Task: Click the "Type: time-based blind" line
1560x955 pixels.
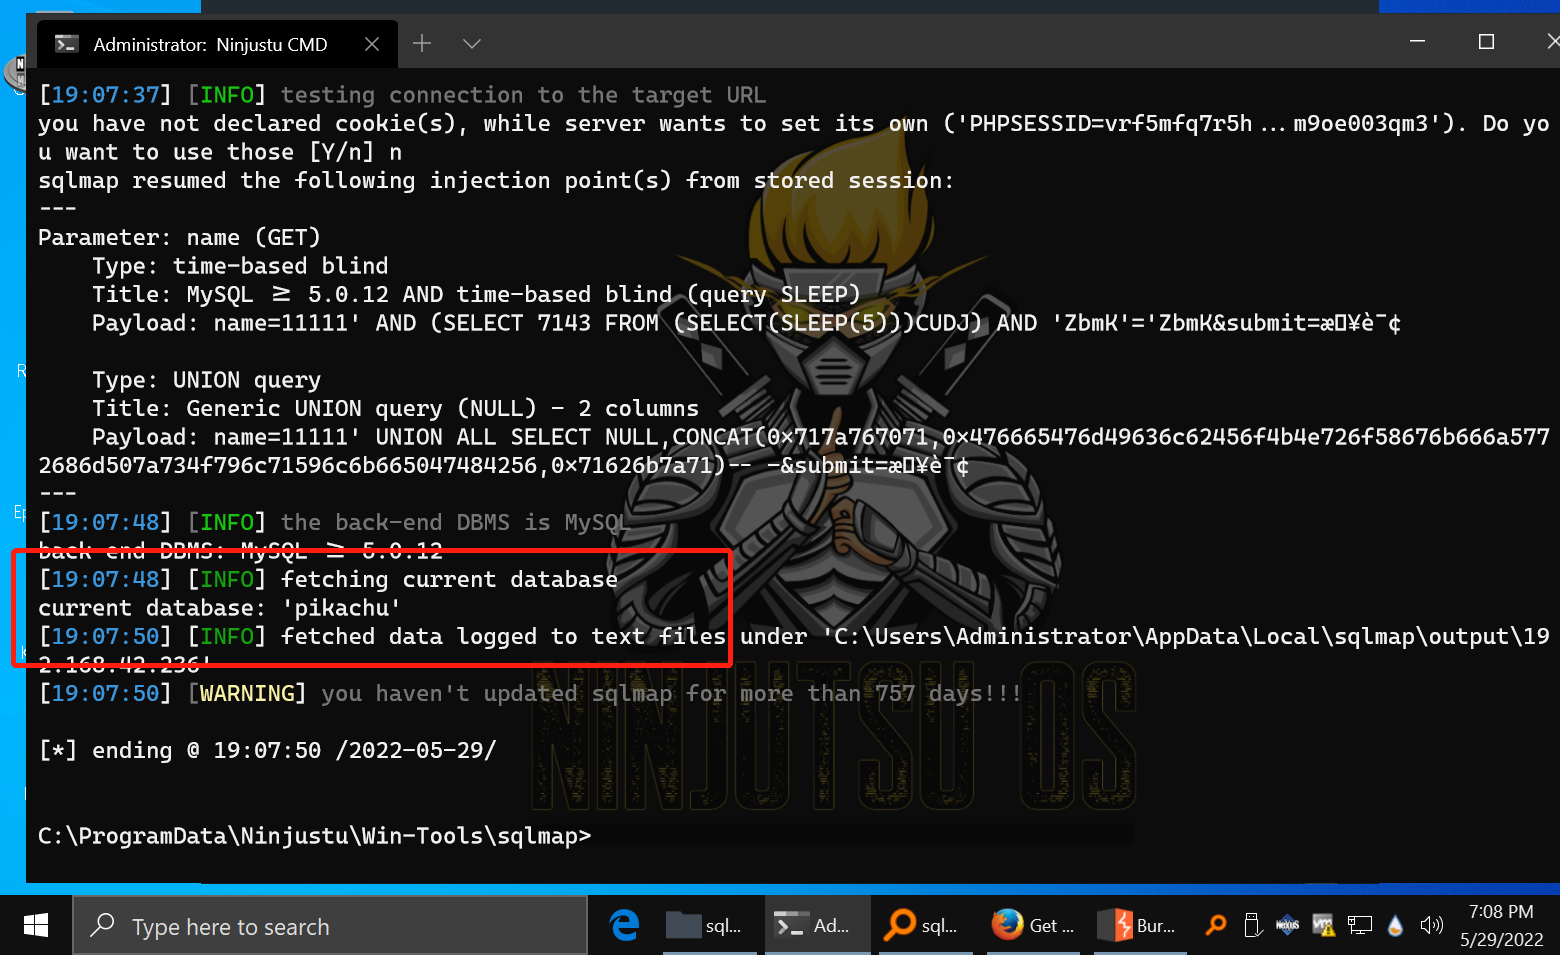Action: tap(240, 266)
